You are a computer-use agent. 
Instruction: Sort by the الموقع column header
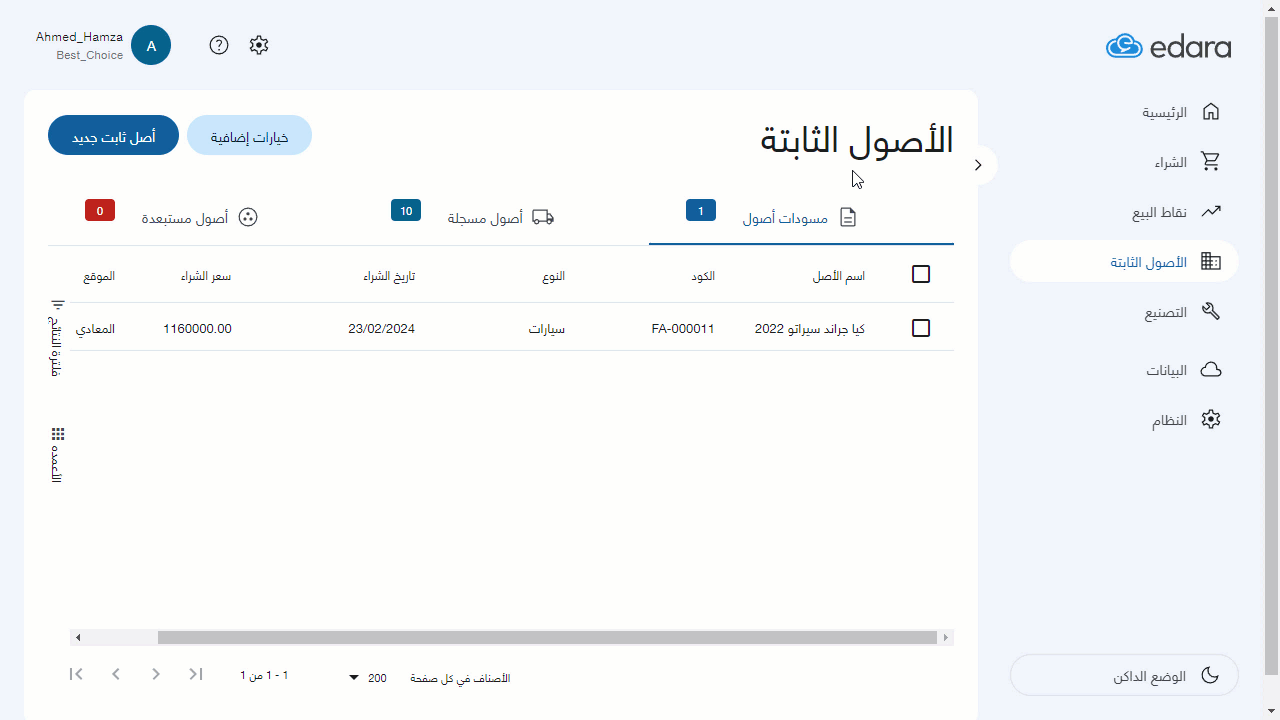pos(99,276)
